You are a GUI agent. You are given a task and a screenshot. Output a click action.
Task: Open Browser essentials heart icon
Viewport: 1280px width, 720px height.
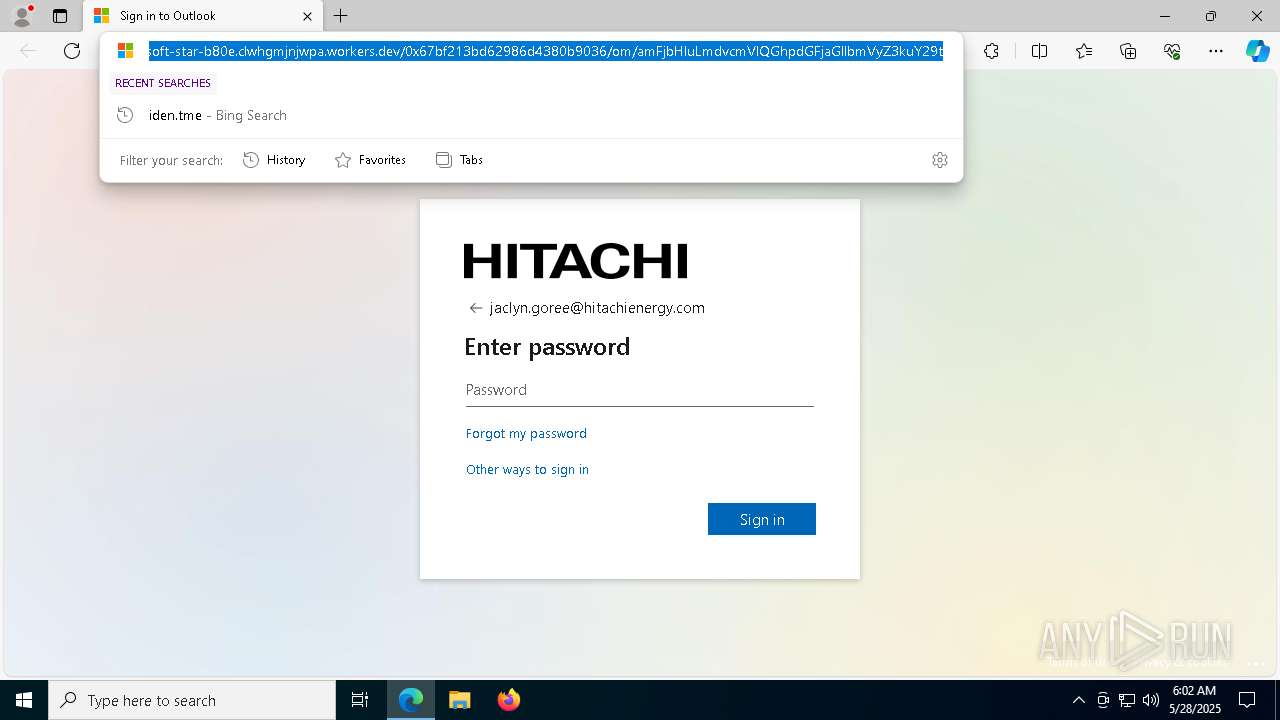tap(1172, 51)
